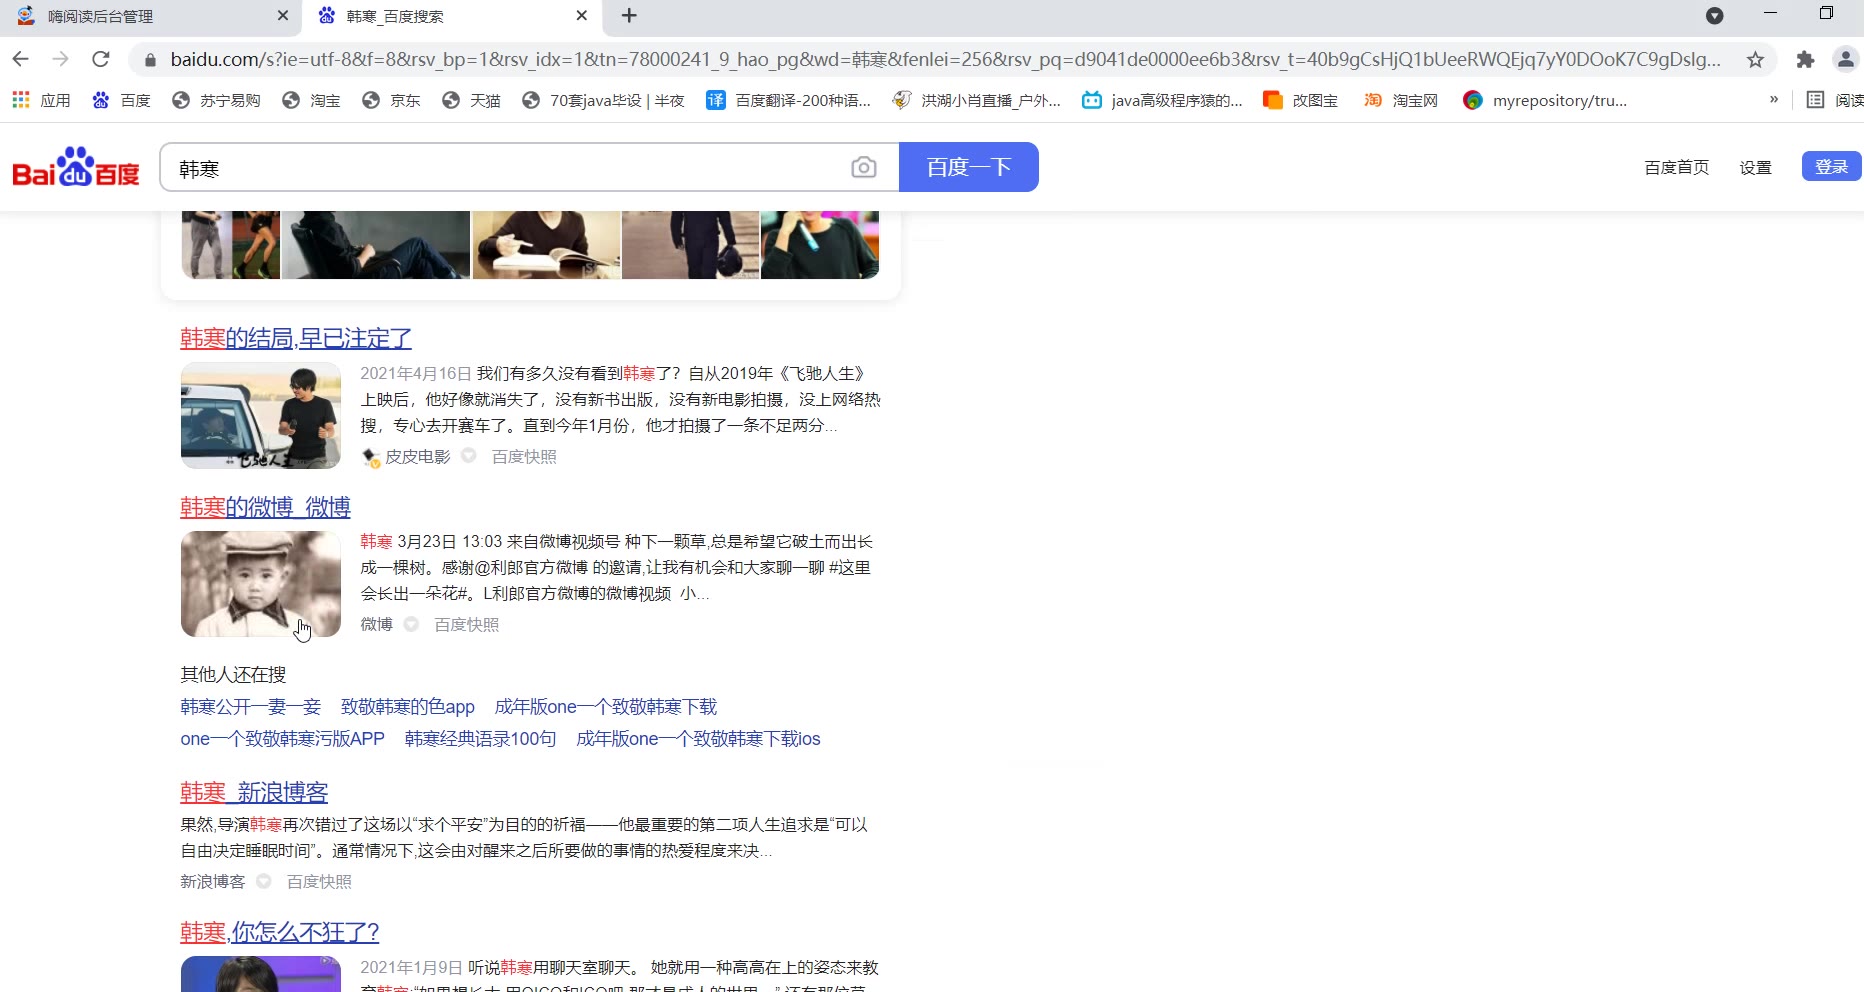
Task: Expand hidden bookmarks chevron
Action: 1774,99
